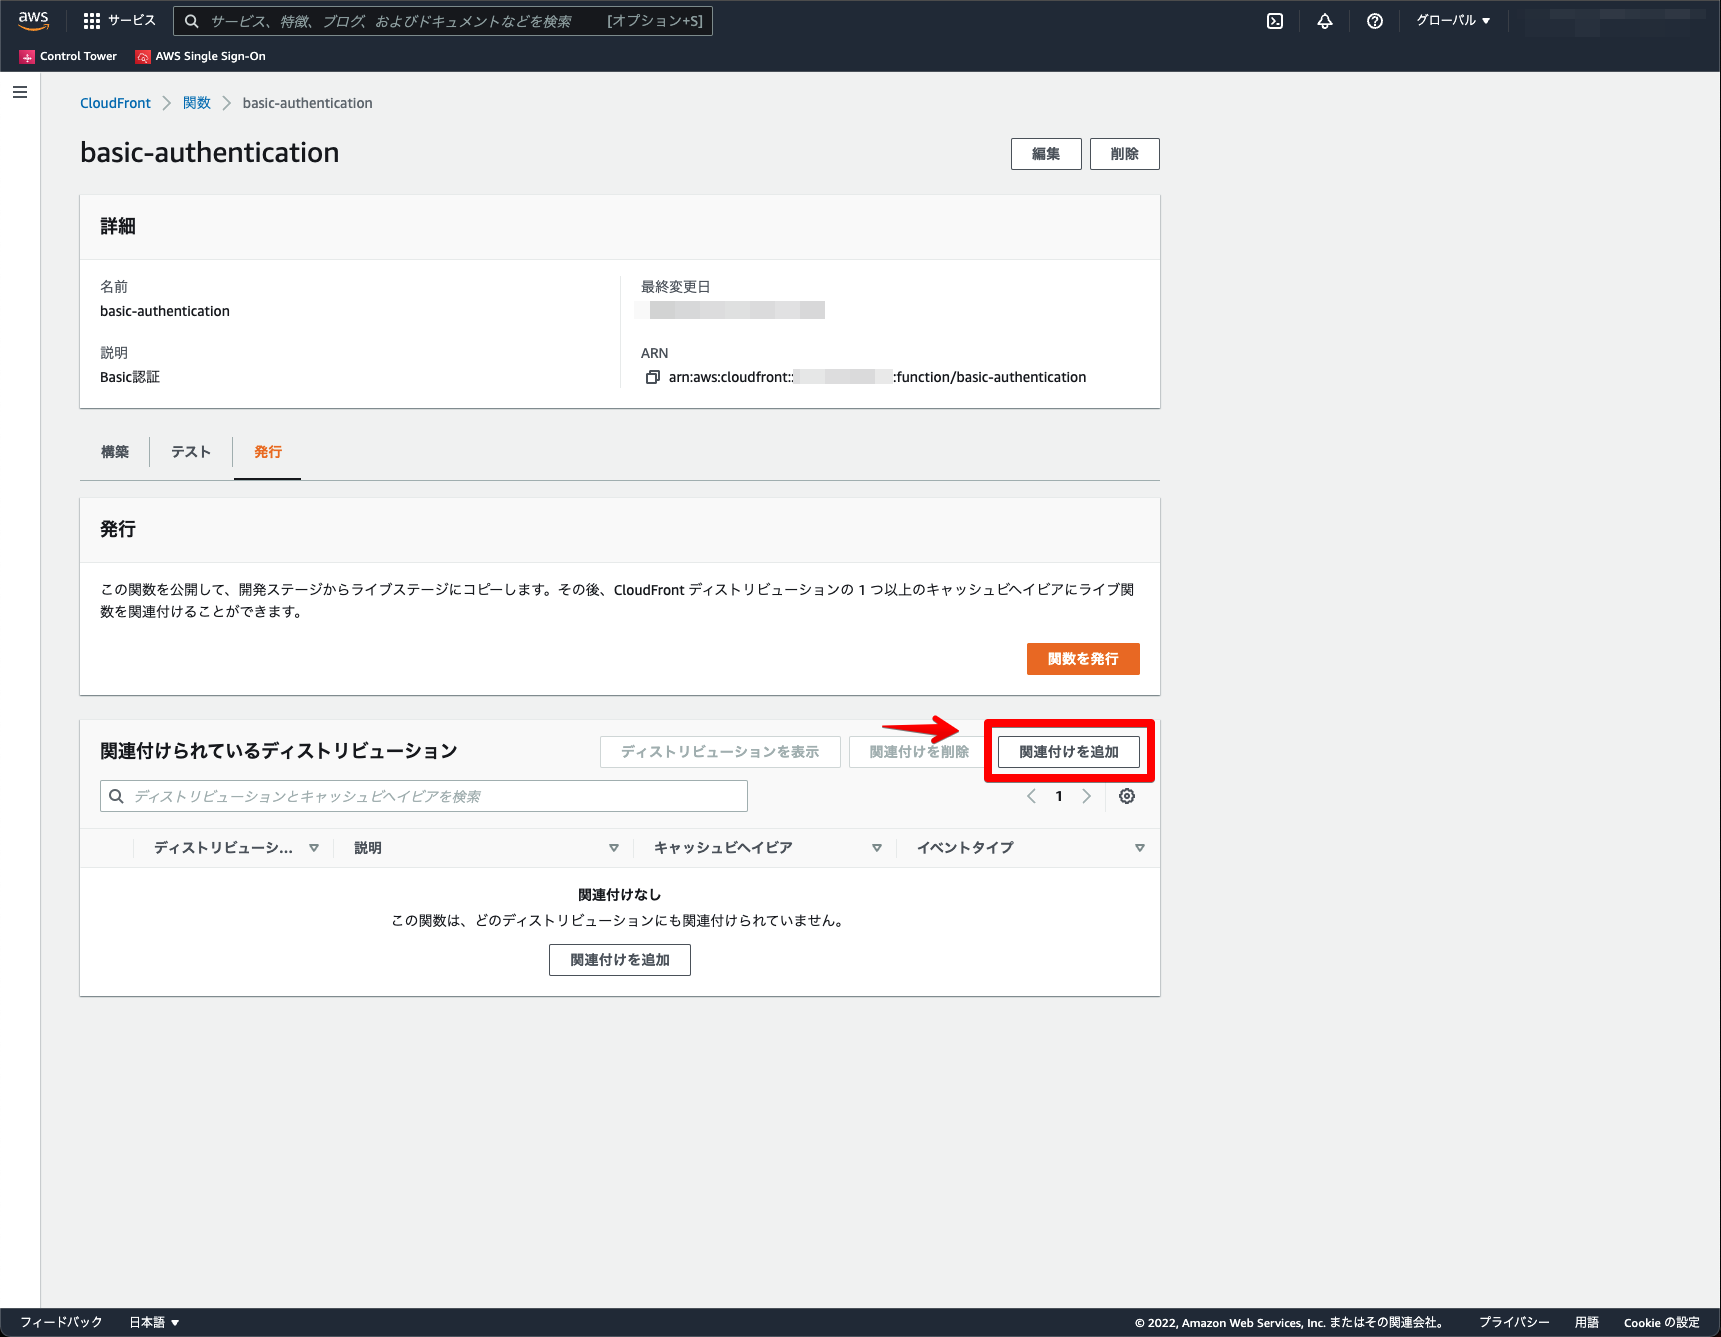Switch to the 構築 tab
The height and width of the screenshot is (1337, 1721).
115,452
